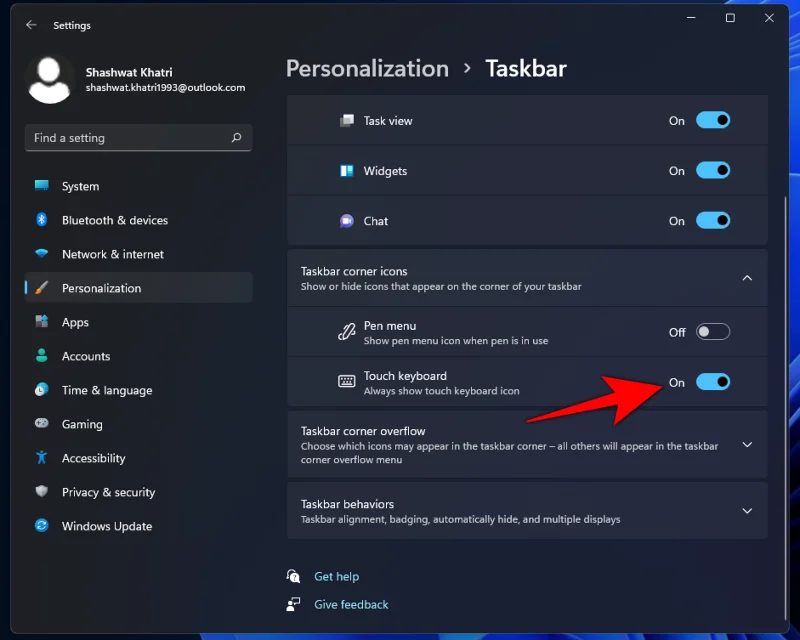Open the Get help link
The height and width of the screenshot is (640, 800).
337,576
